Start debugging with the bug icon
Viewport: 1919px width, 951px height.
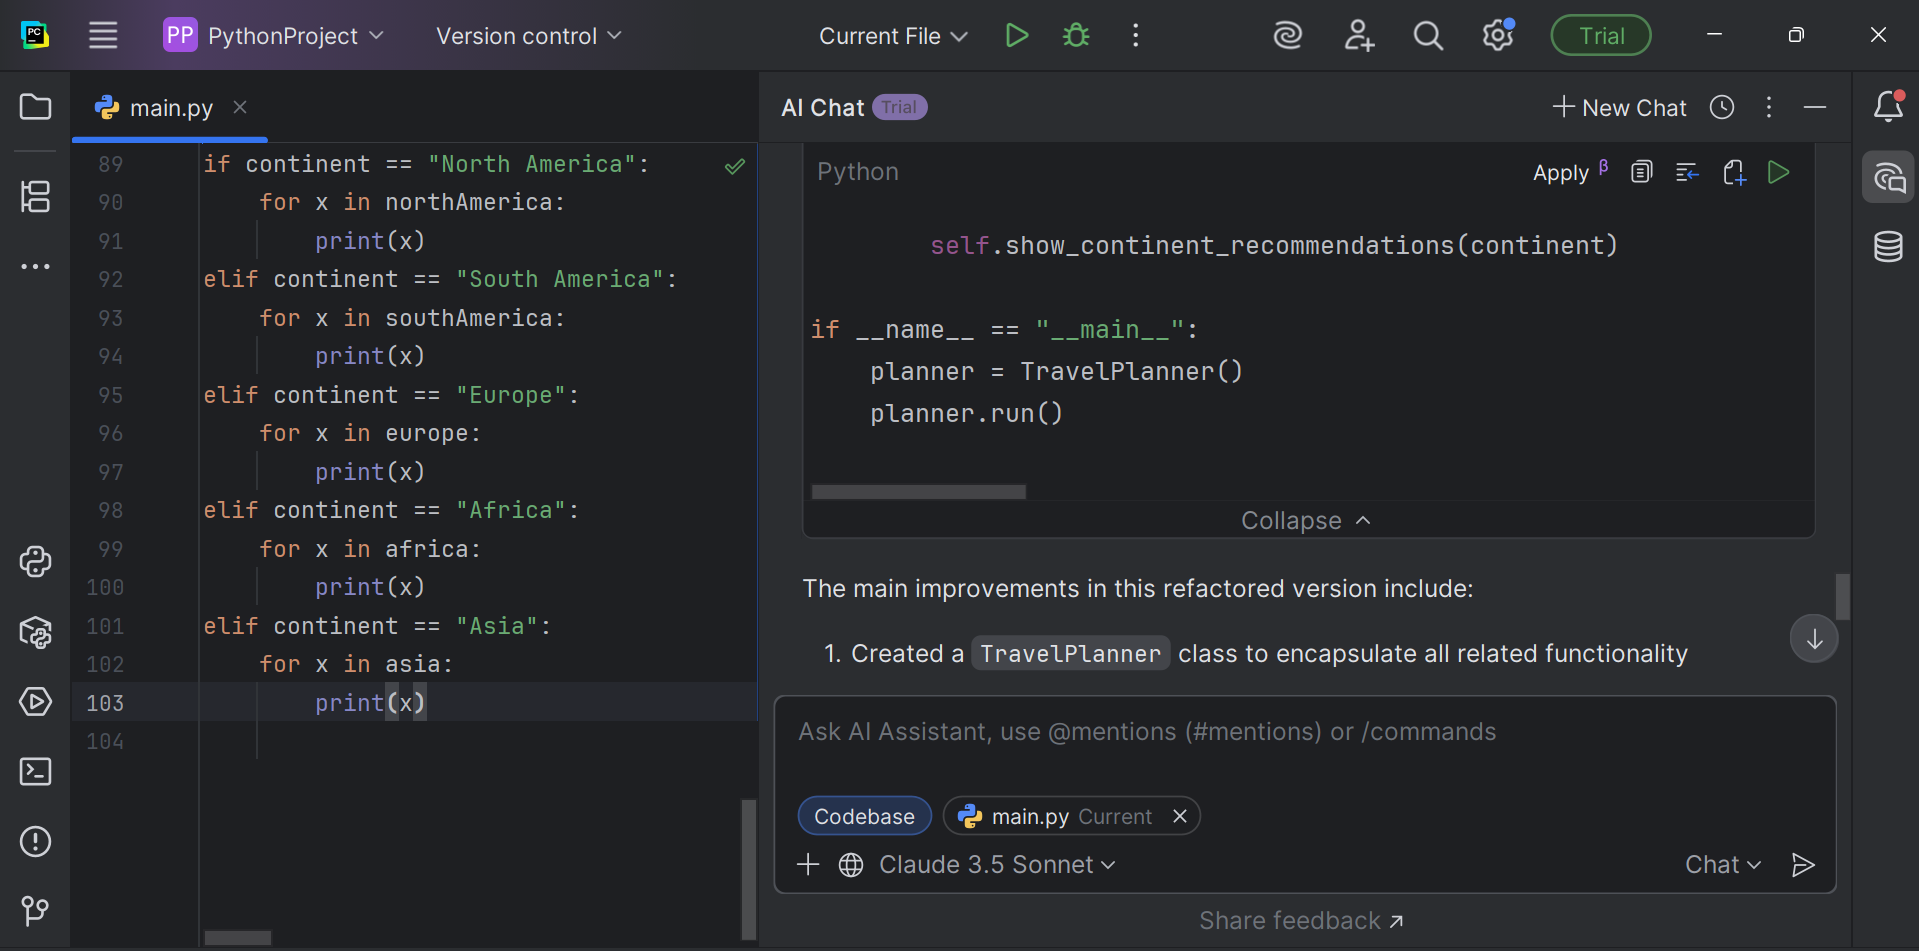tap(1076, 36)
